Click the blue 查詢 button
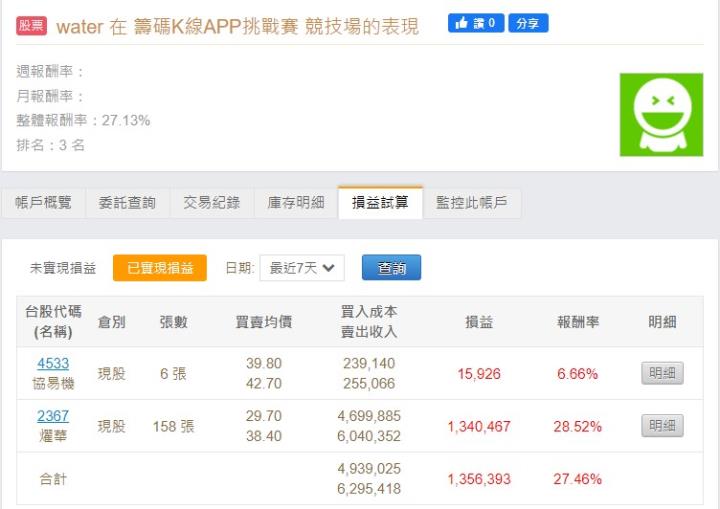This screenshot has height=509, width=720. (x=391, y=268)
